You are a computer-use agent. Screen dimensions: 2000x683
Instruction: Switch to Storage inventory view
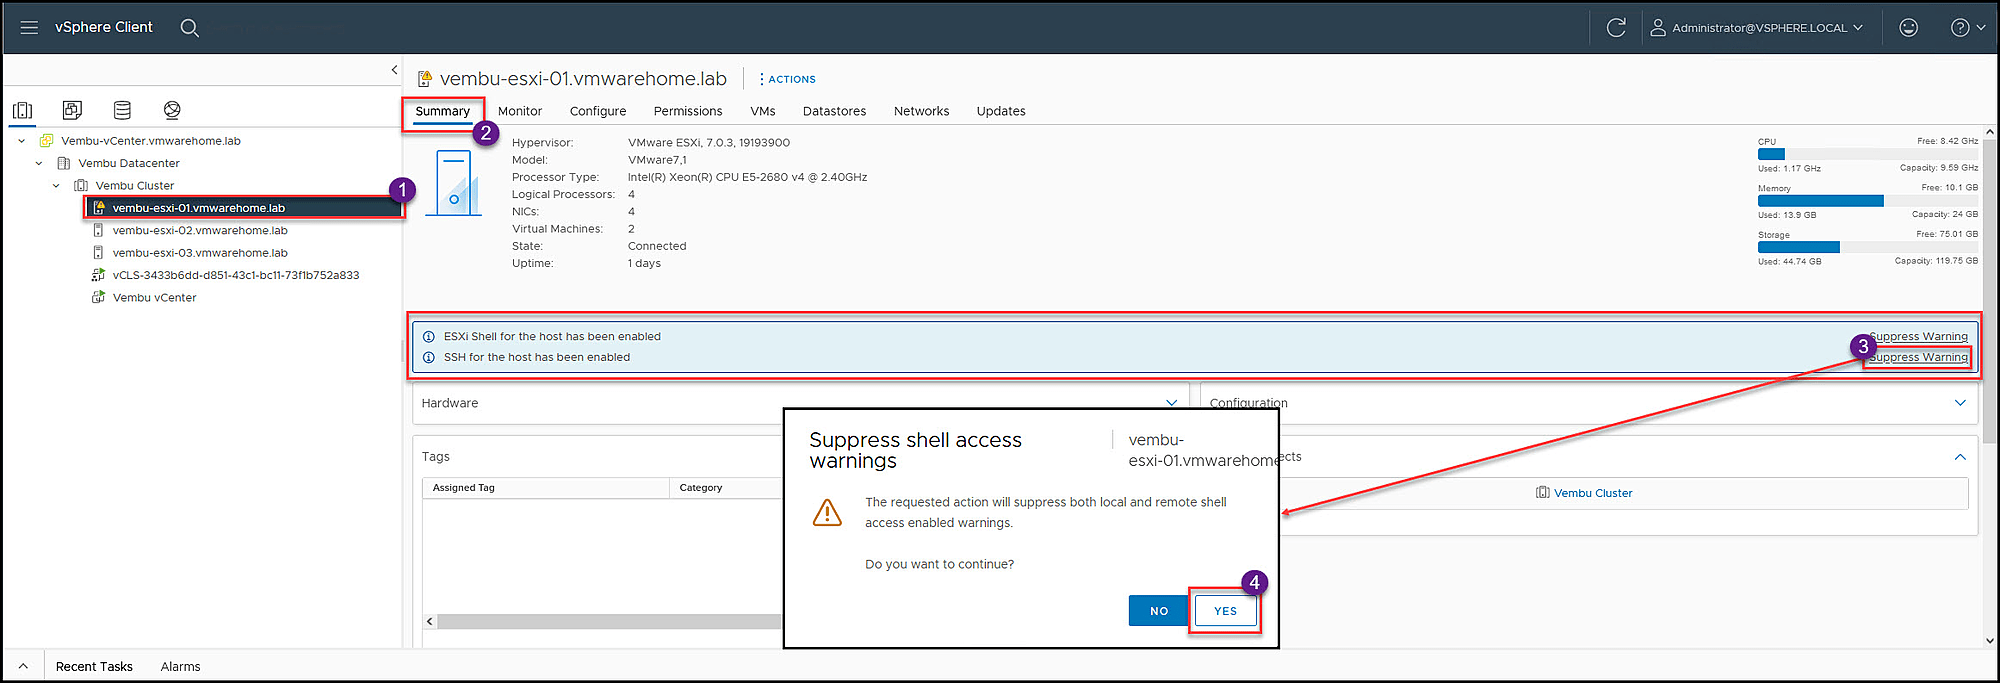tap(122, 110)
